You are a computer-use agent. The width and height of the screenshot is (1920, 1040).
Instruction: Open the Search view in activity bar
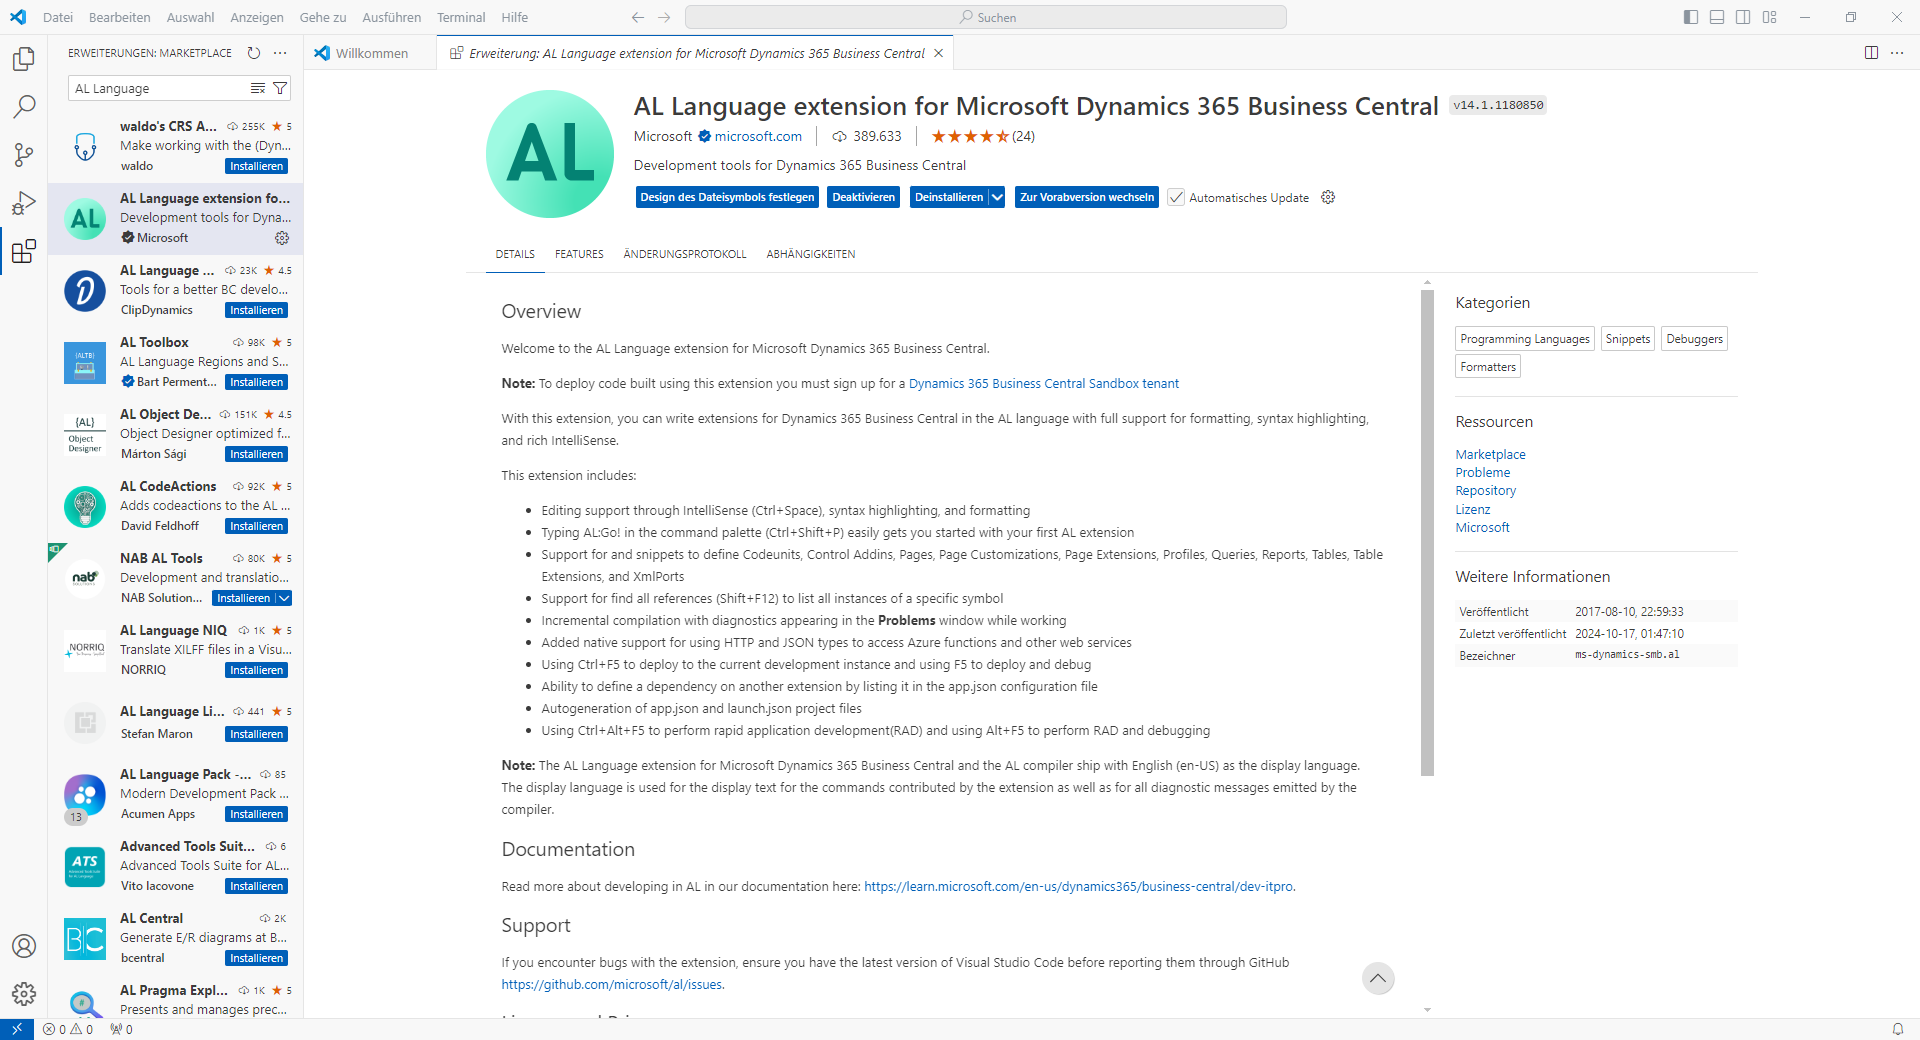click(x=24, y=107)
